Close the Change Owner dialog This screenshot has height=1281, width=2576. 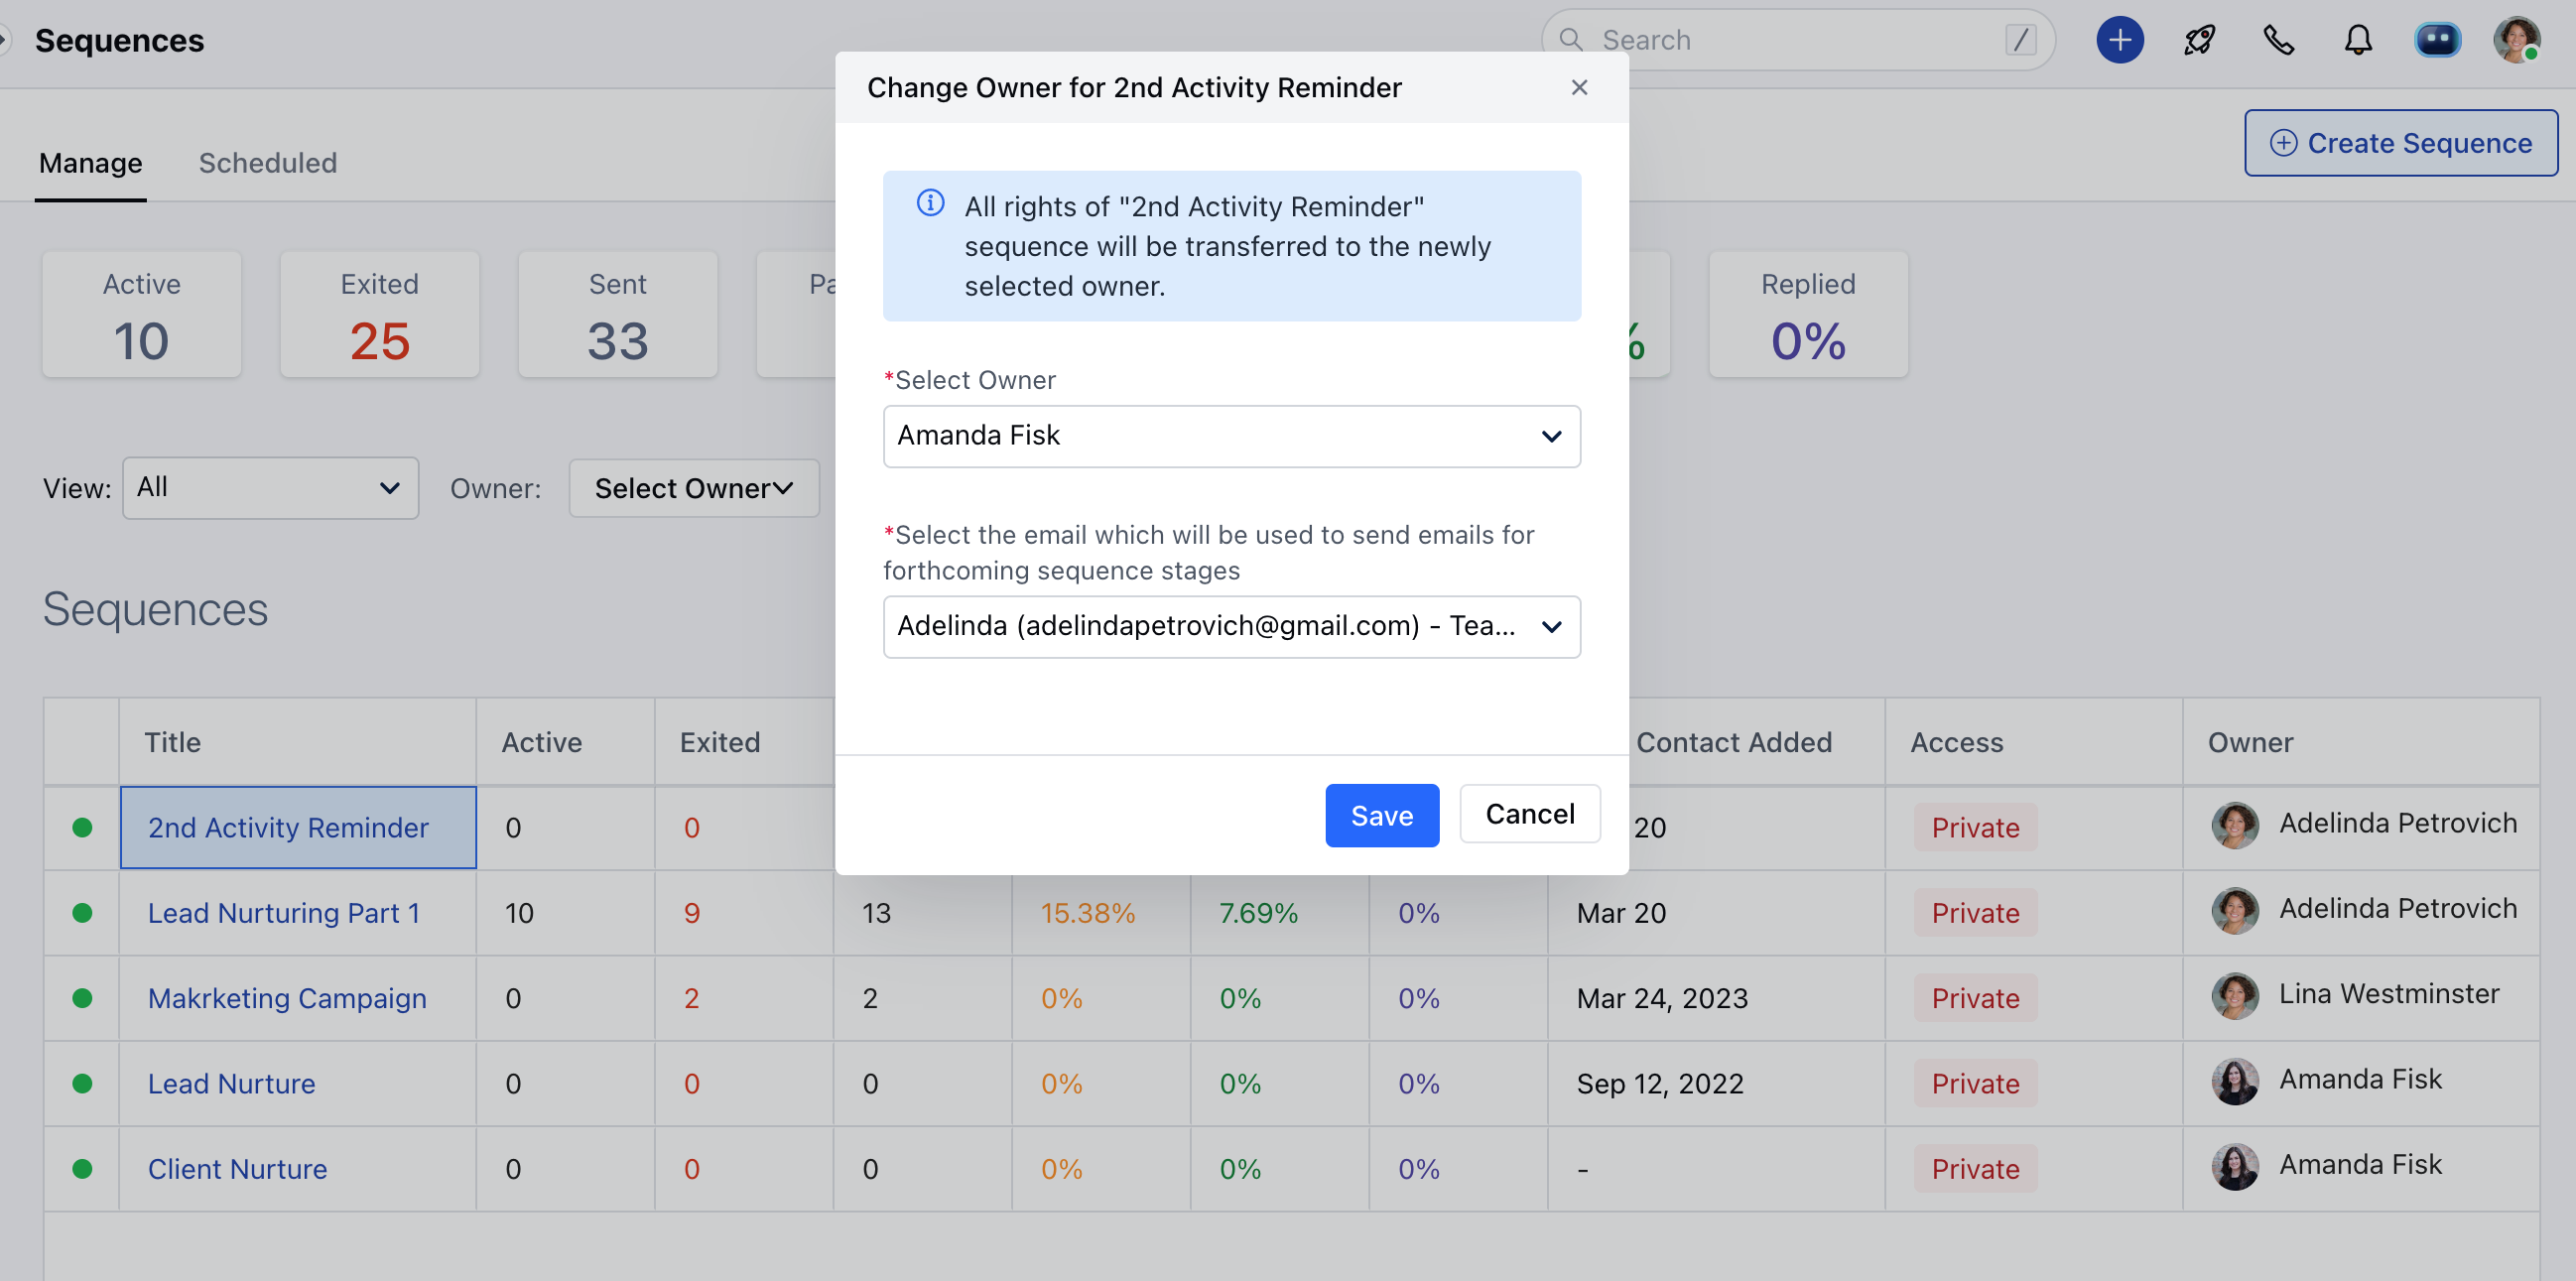coord(1579,88)
